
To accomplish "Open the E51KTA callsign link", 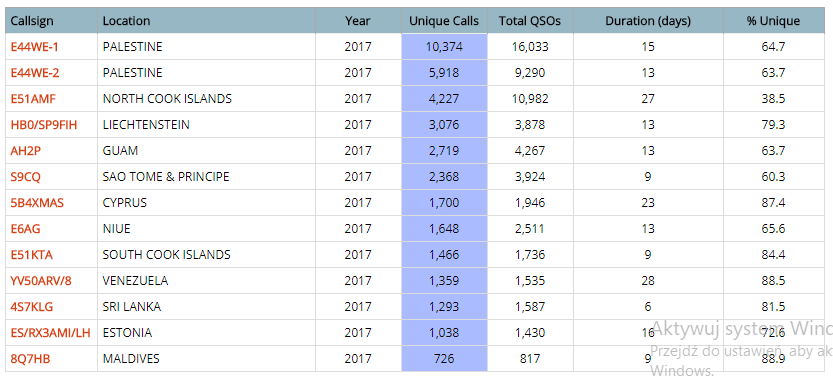I will point(32,255).
